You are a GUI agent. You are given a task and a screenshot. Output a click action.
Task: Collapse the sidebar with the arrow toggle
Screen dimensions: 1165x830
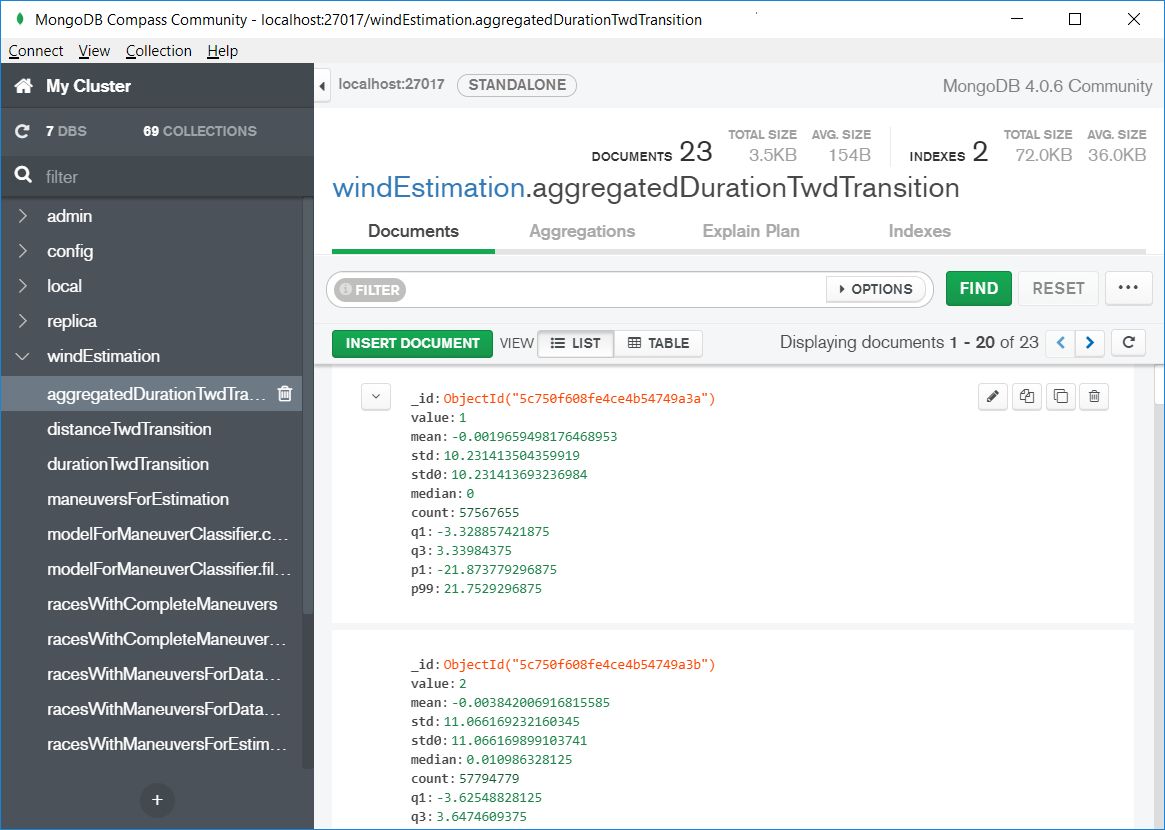[322, 86]
